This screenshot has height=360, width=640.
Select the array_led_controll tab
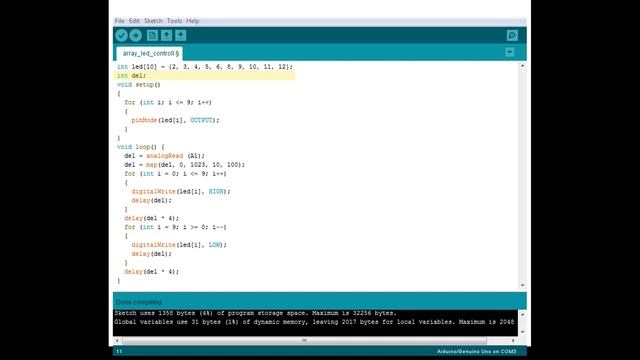(150, 53)
